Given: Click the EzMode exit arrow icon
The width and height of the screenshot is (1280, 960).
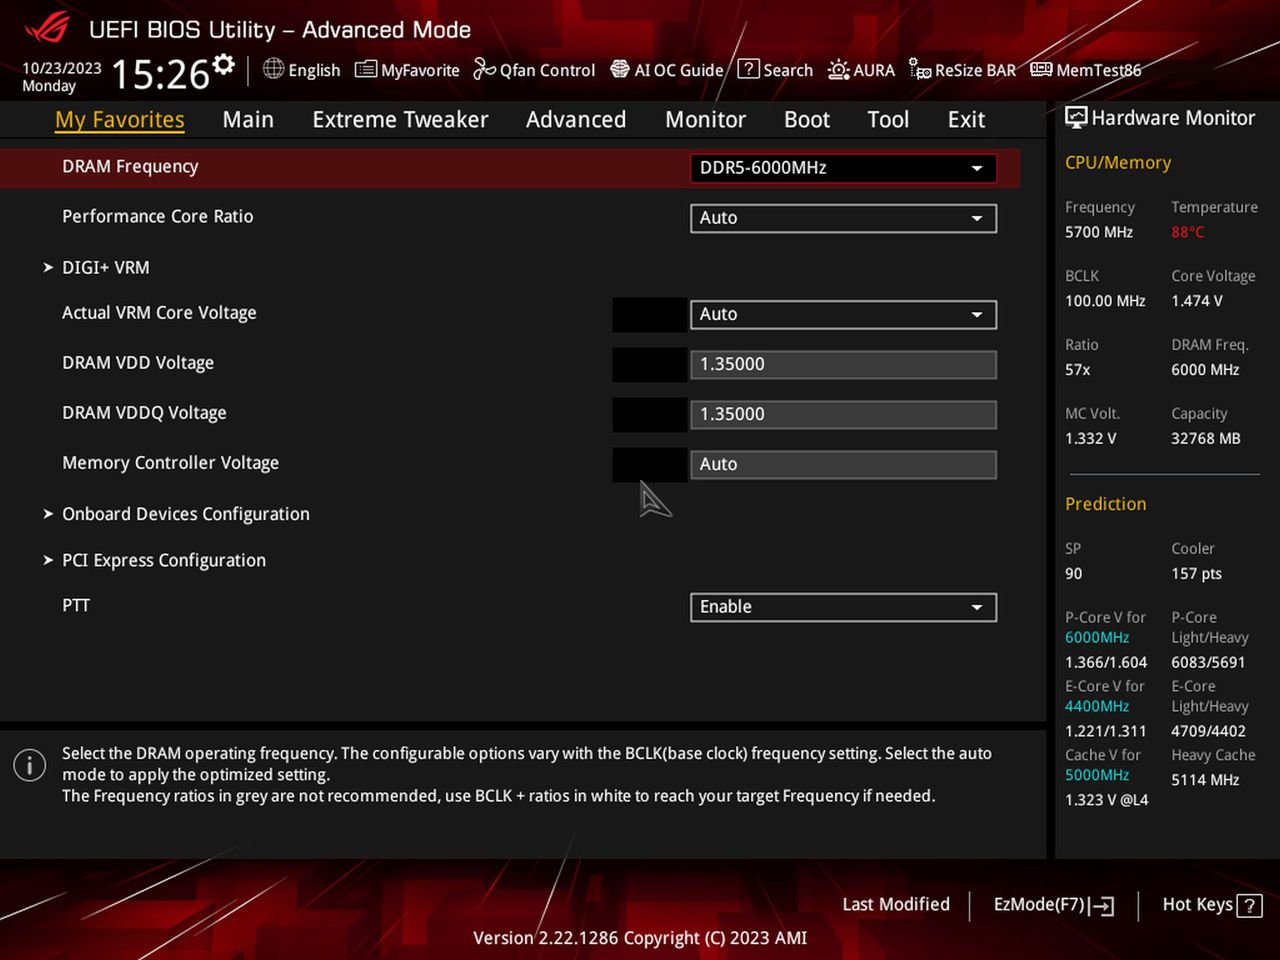Looking at the screenshot, I should 1103,906.
